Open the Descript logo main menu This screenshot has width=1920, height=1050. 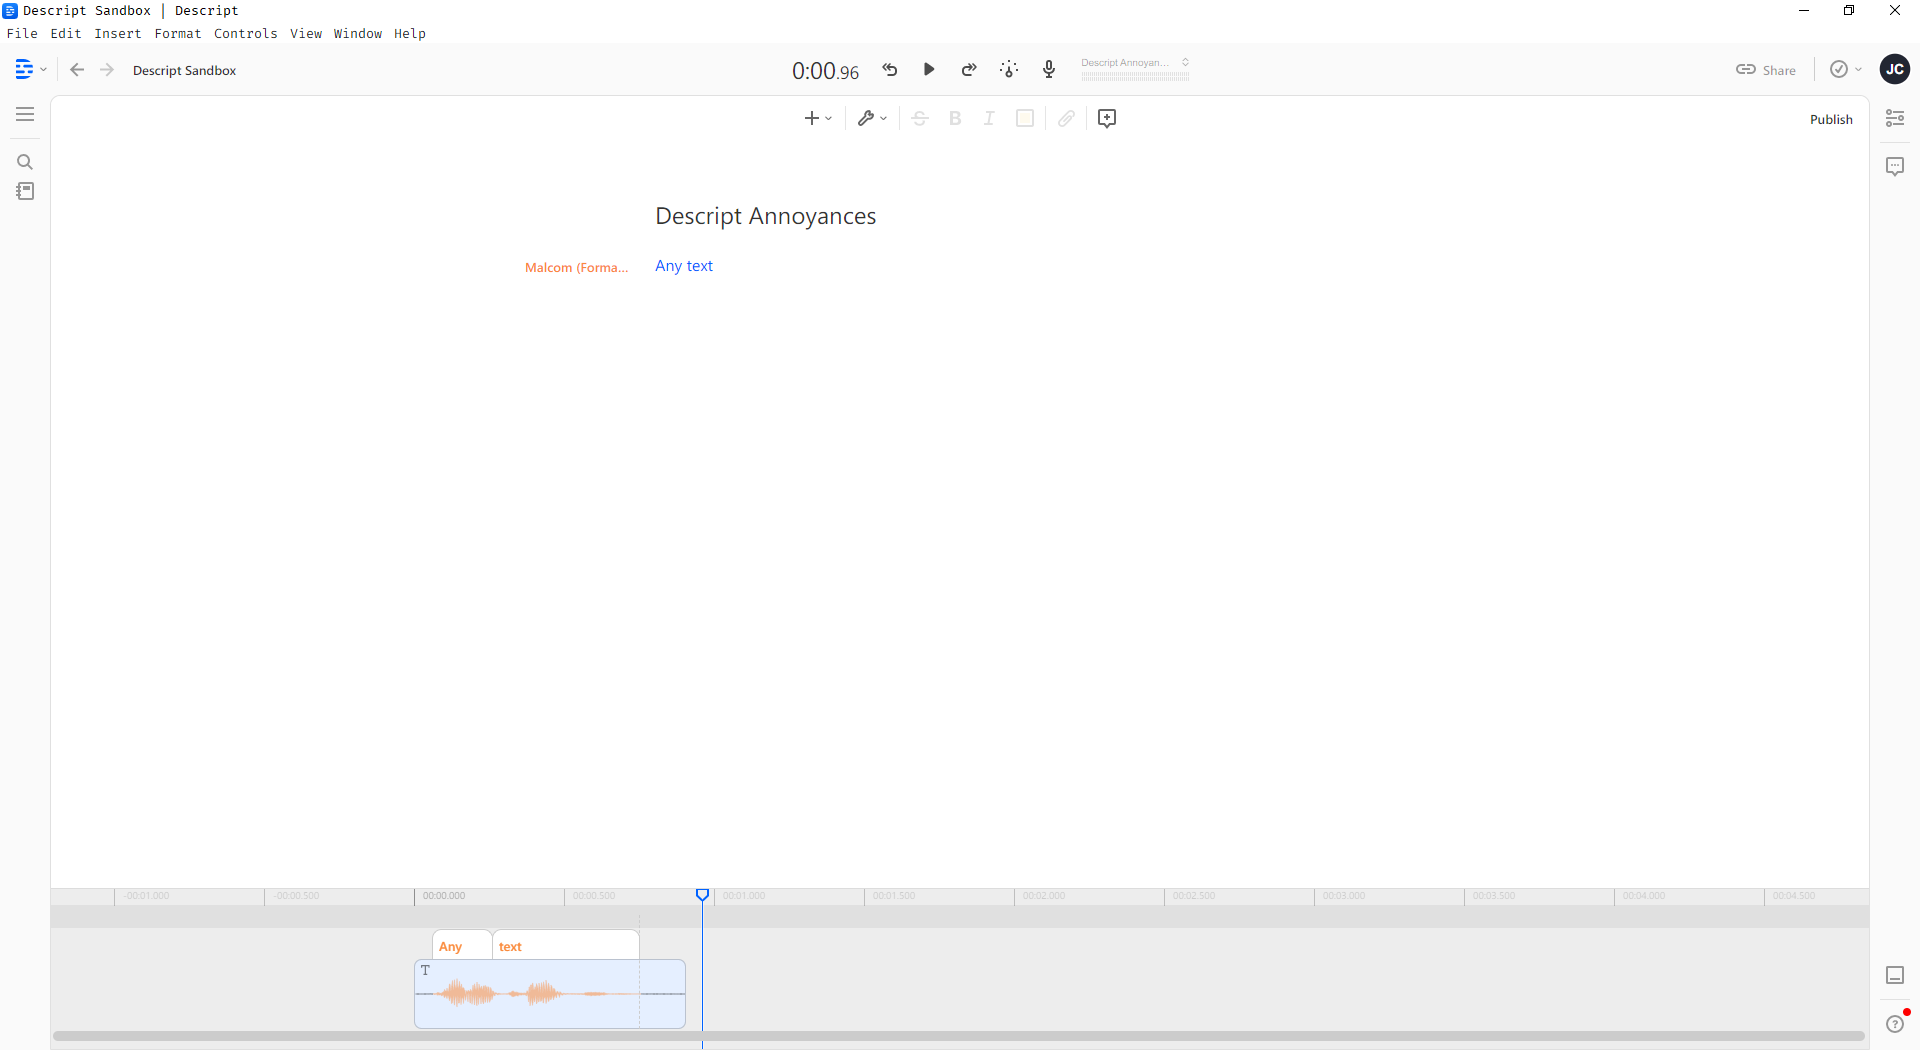(24, 69)
